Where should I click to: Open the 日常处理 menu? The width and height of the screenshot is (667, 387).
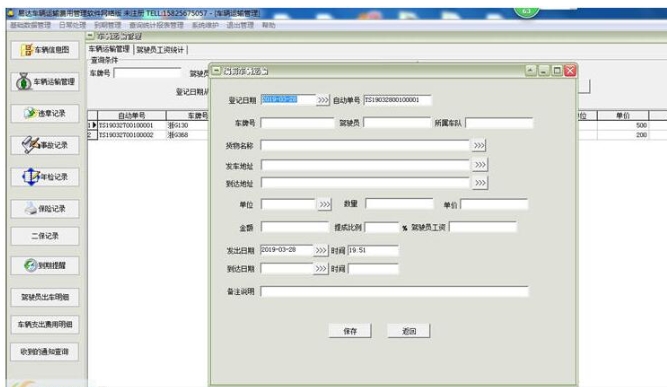[72, 25]
